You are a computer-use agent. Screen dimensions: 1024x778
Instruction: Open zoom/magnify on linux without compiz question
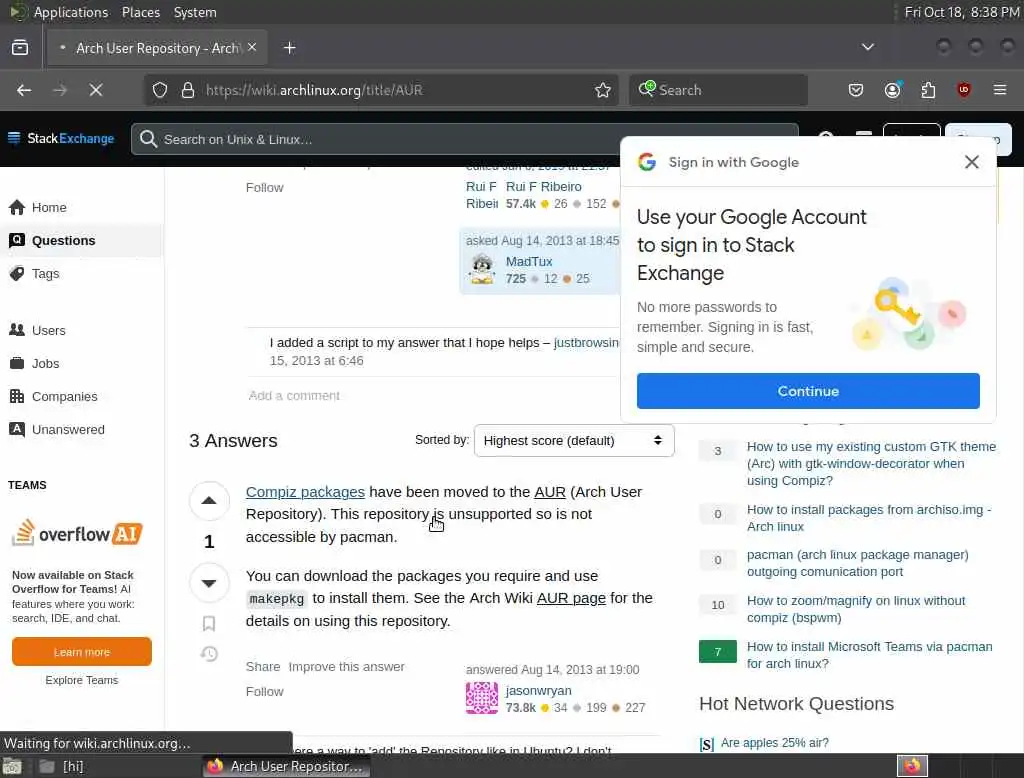856,609
